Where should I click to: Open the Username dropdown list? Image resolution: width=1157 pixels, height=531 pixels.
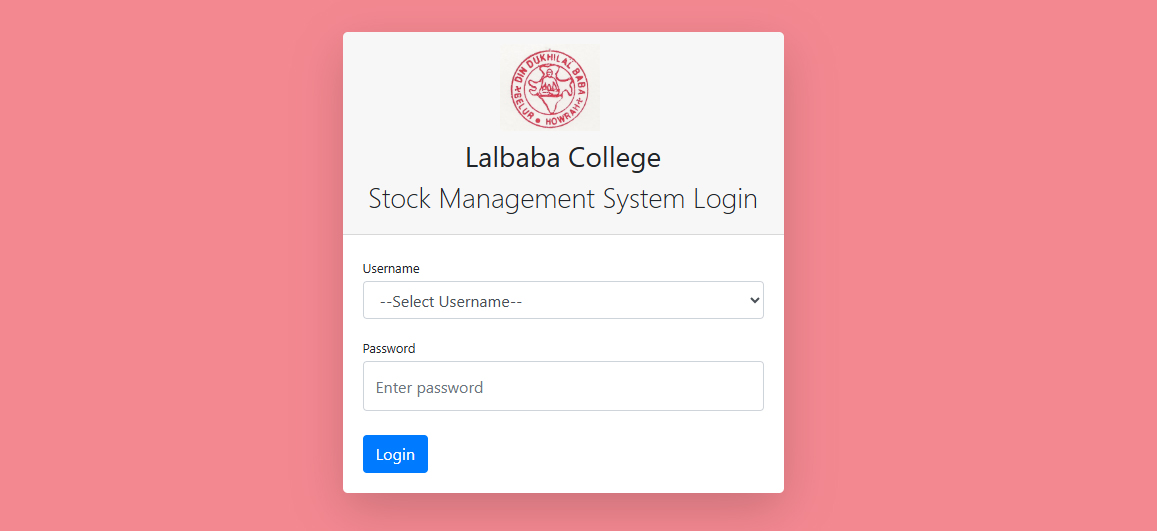click(x=563, y=300)
